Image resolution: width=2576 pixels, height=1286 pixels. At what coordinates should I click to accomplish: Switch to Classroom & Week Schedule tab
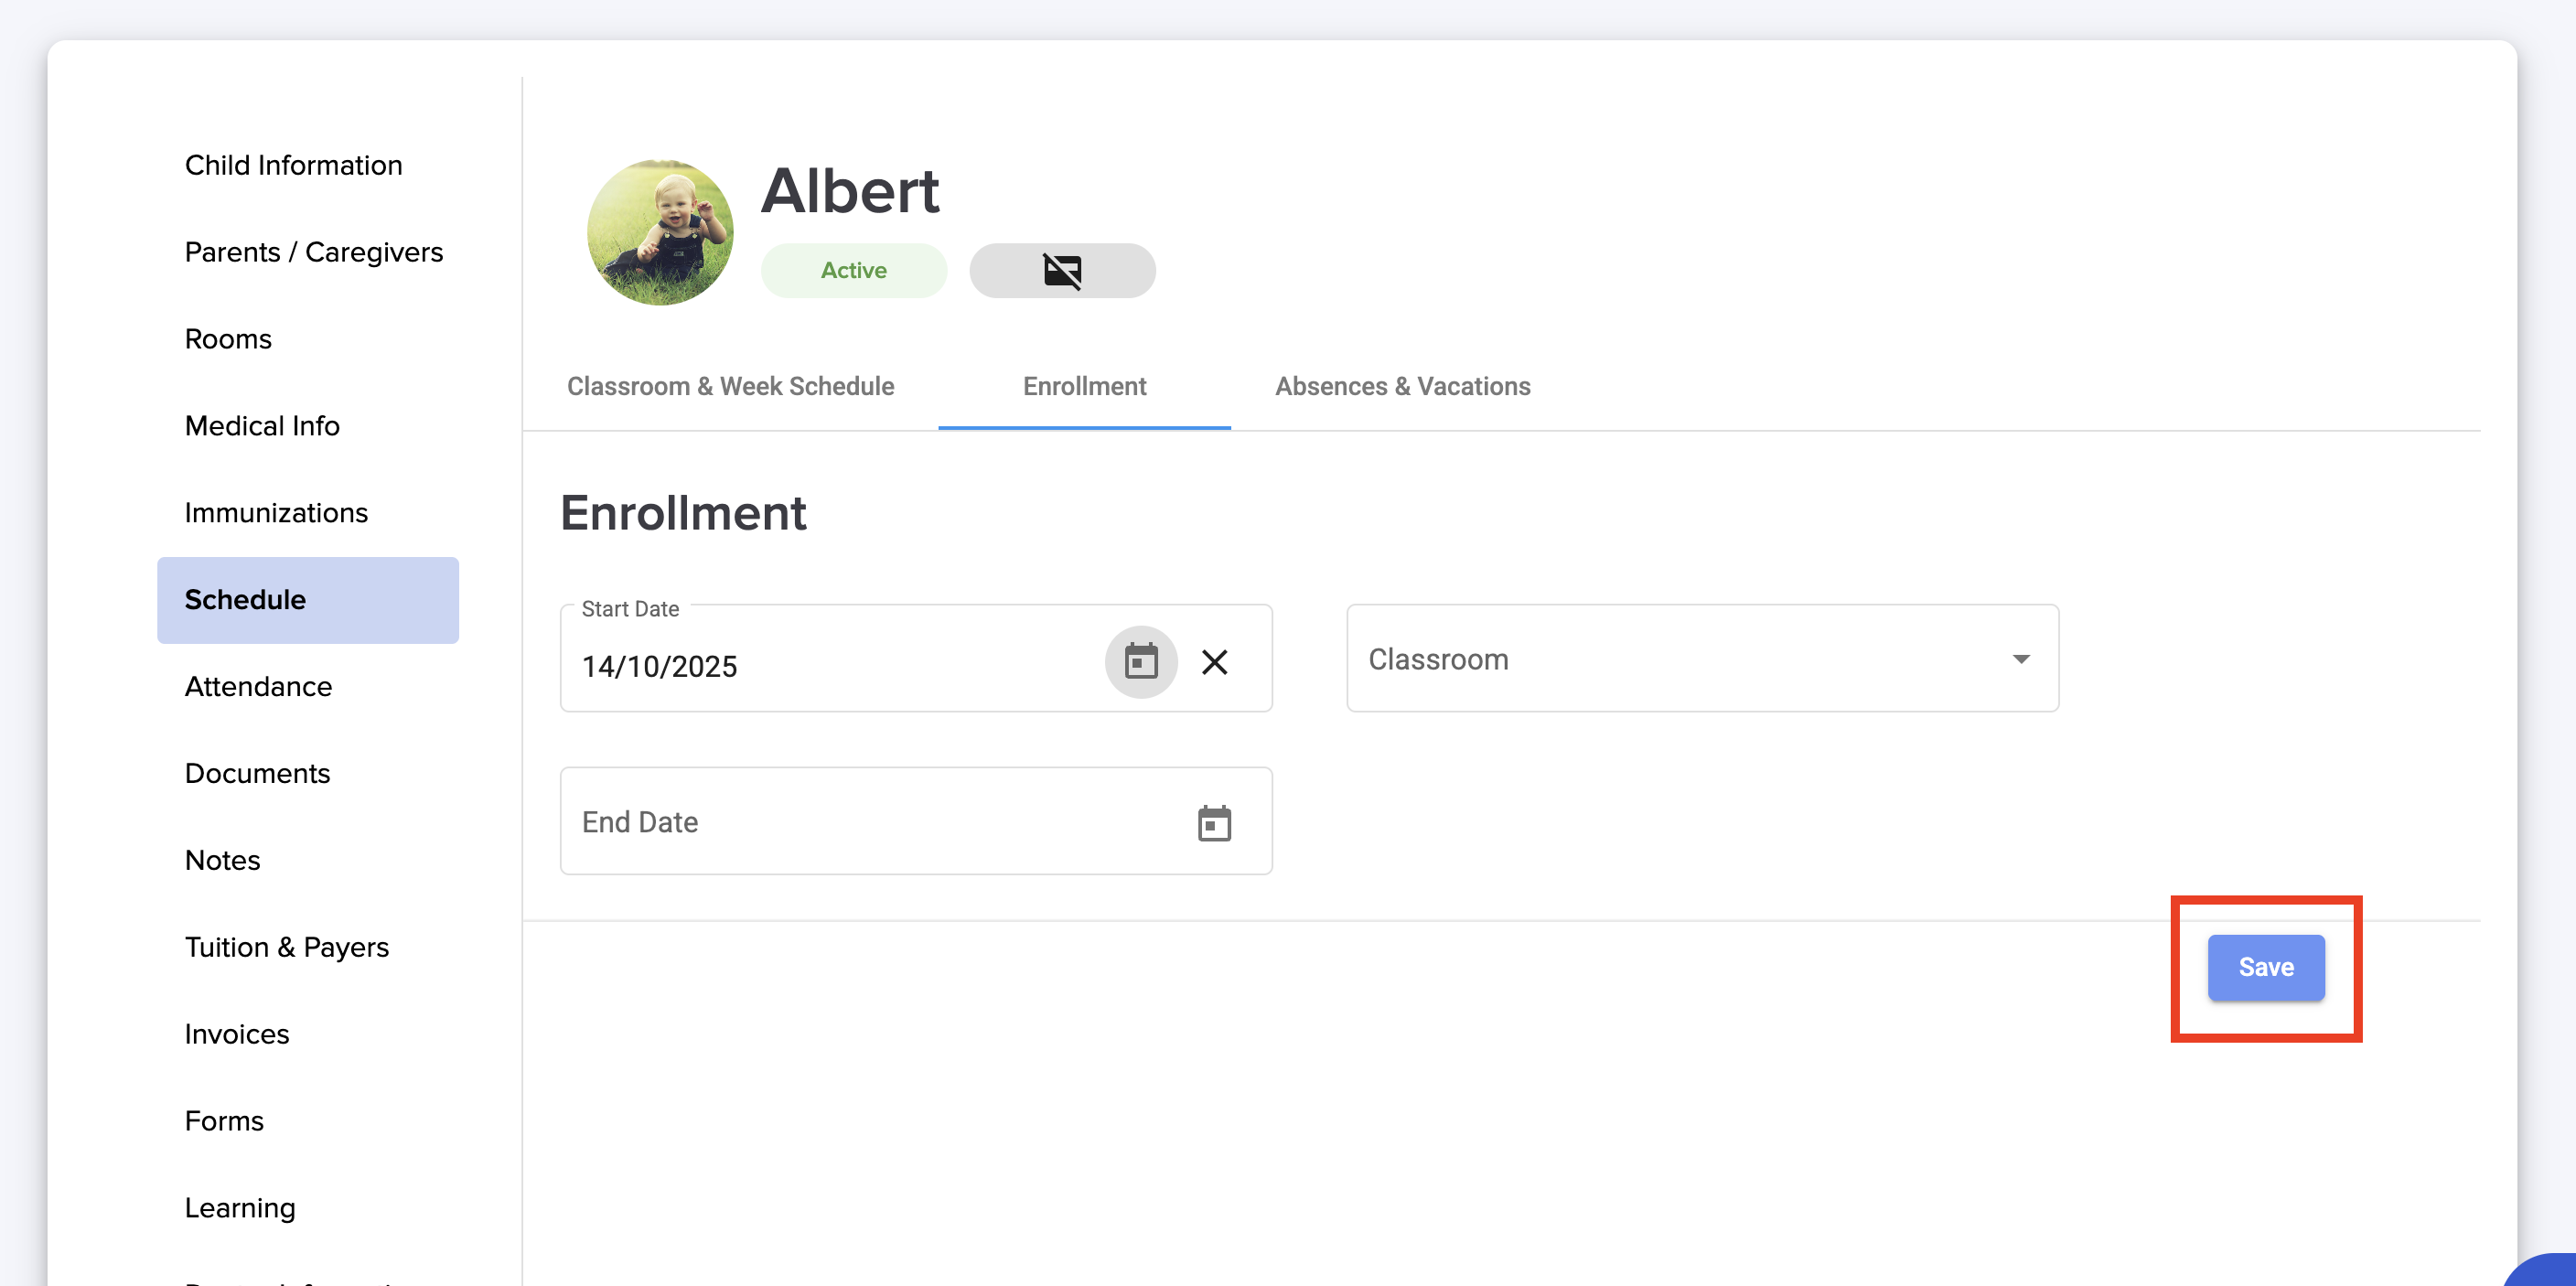tap(730, 386)
